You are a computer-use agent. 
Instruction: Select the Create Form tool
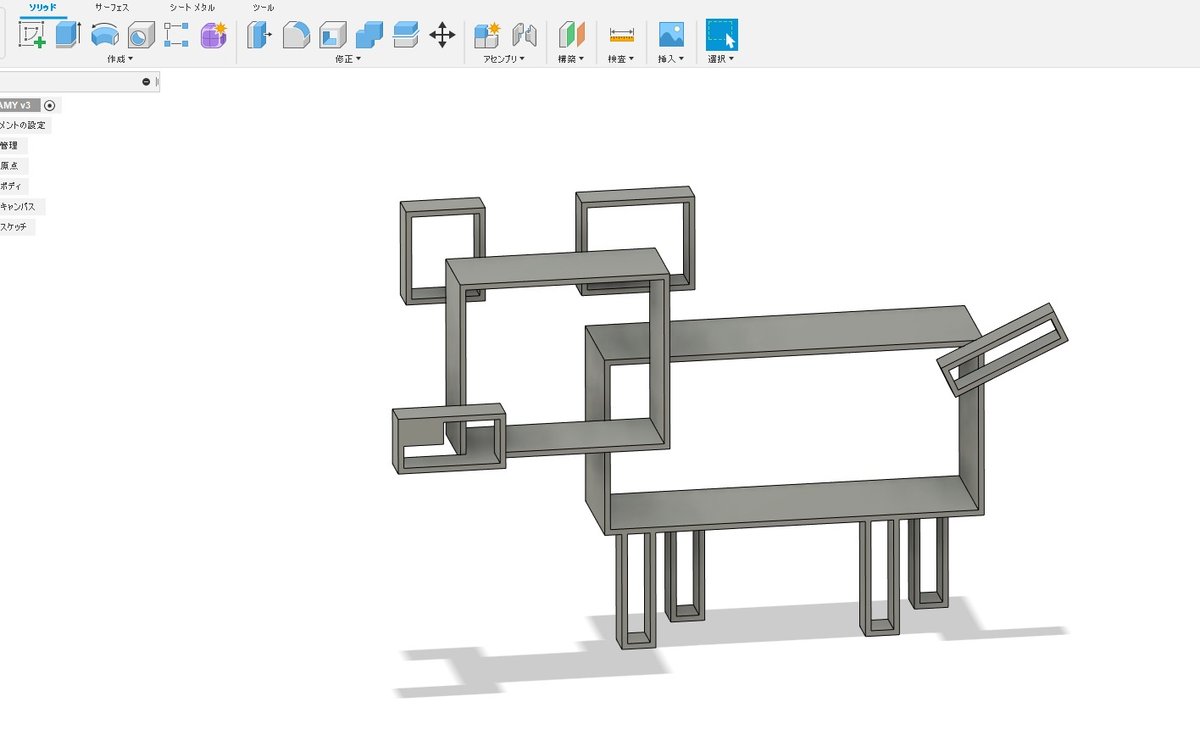click(213, 35)
